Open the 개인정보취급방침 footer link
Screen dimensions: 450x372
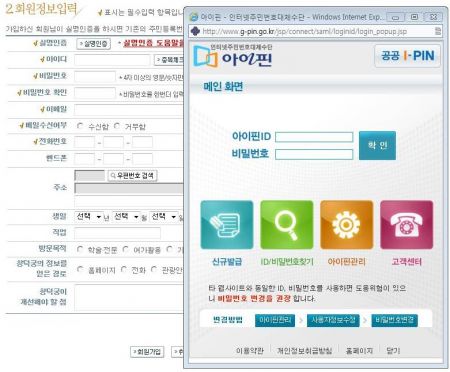(x=304, y=351)
